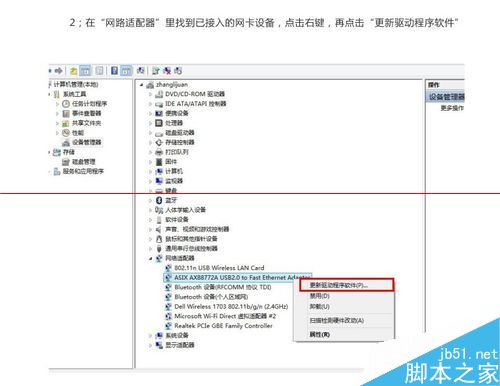Click the up-one-level folder toolbar icon
This screenshot has width=500, height=386.
(x=73, y=71)
